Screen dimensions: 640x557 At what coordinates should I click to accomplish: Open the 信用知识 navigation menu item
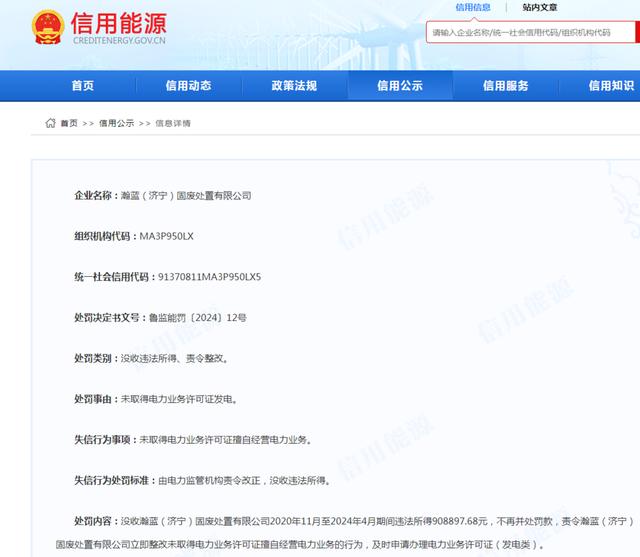(610, 86)
